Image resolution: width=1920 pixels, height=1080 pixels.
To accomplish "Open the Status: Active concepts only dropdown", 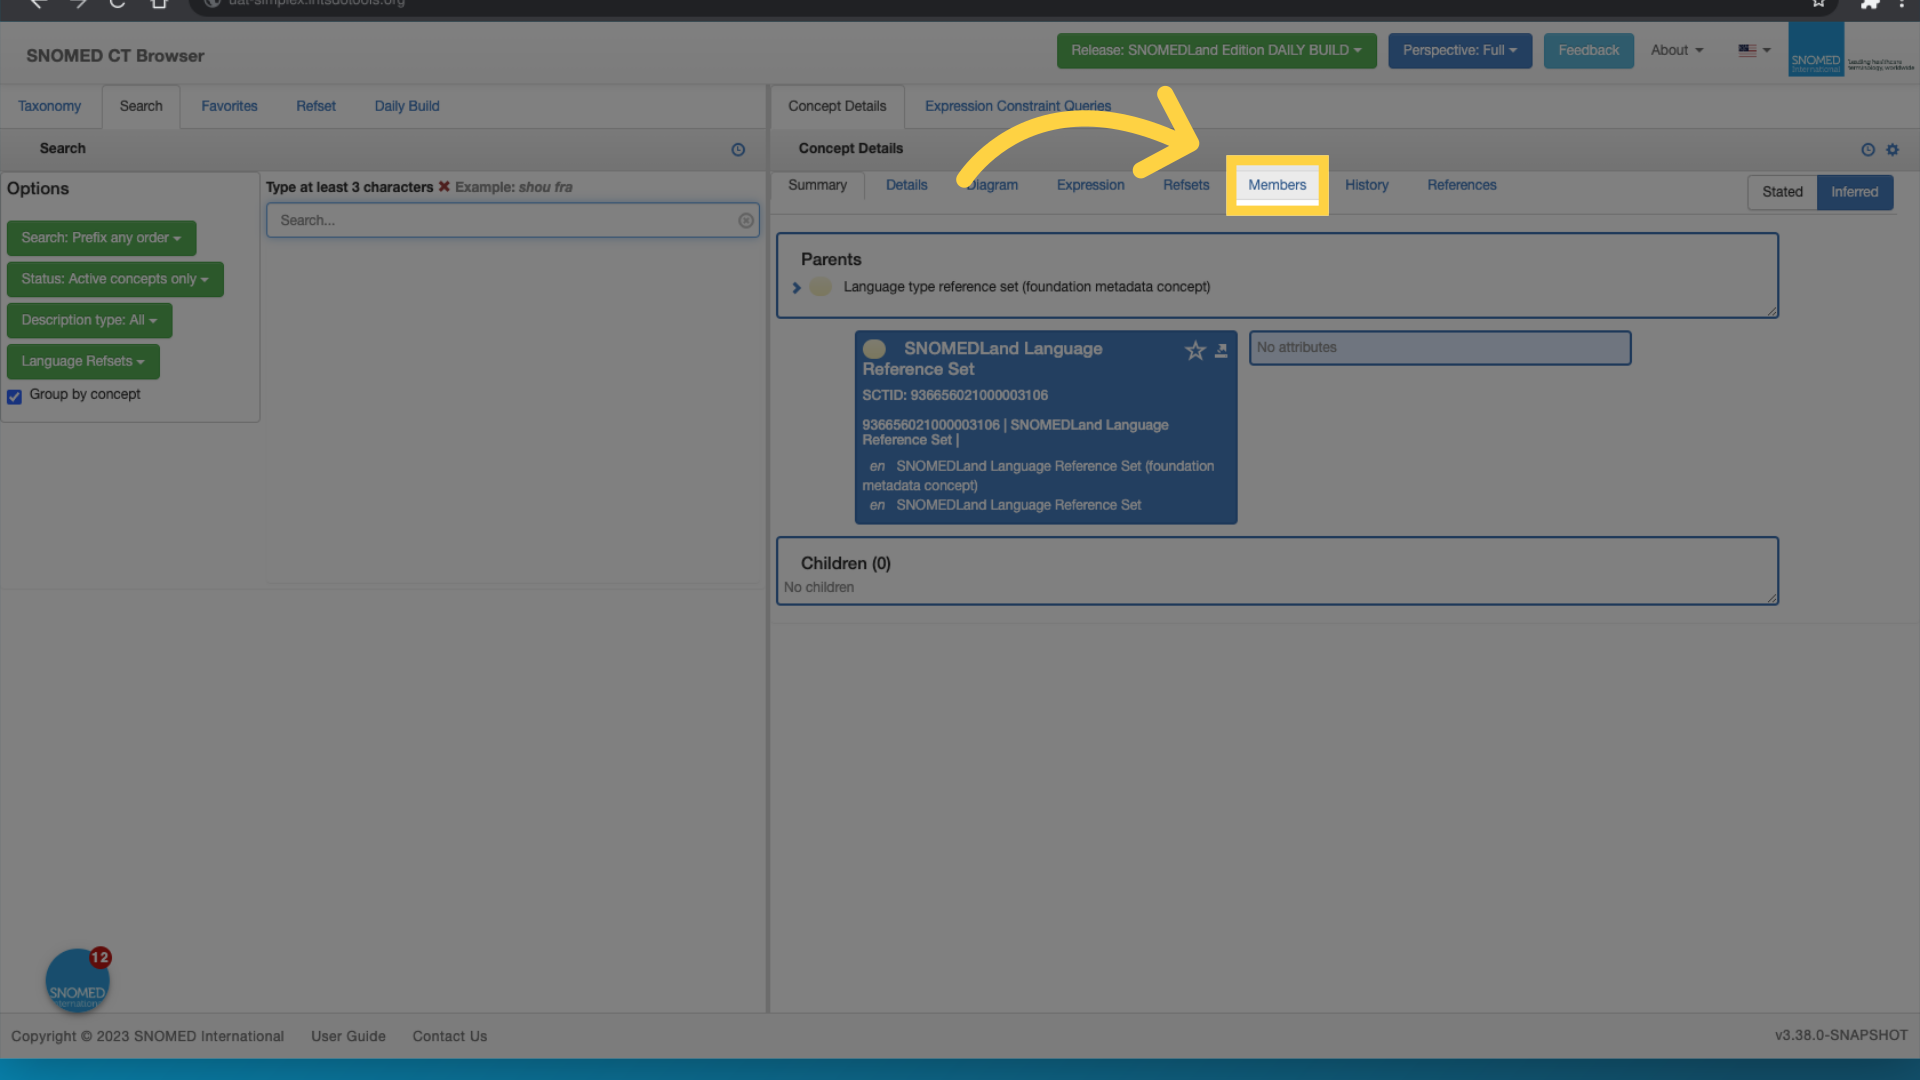I will point(115,279).
